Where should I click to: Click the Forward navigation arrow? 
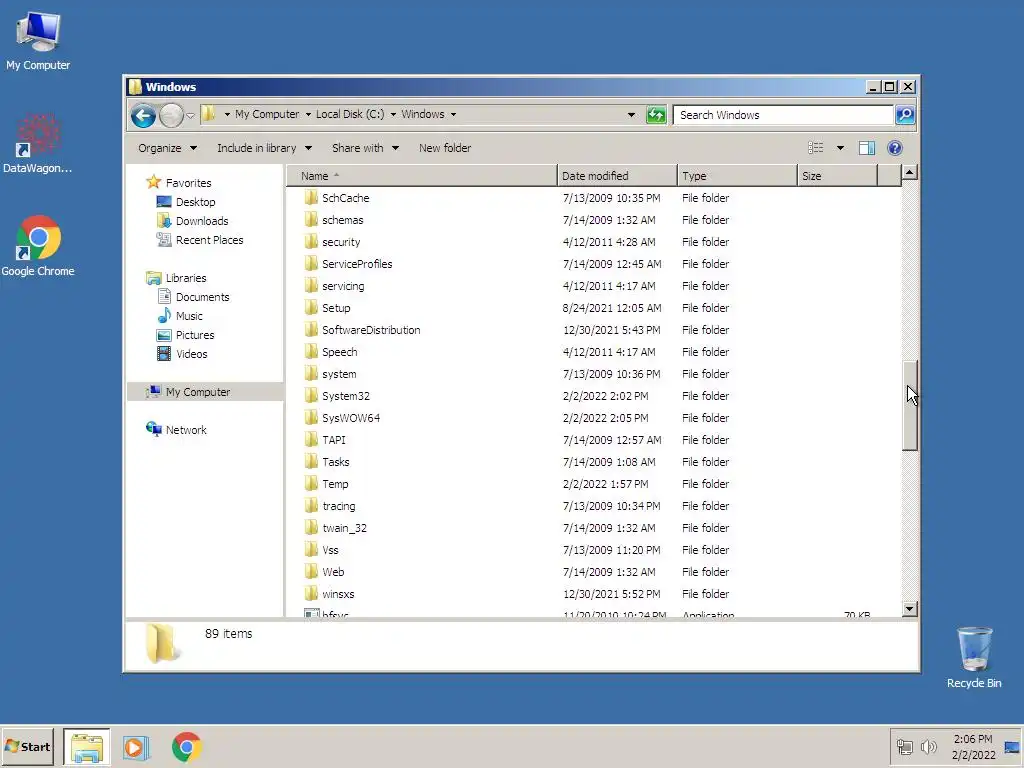[x=171, y=116]
